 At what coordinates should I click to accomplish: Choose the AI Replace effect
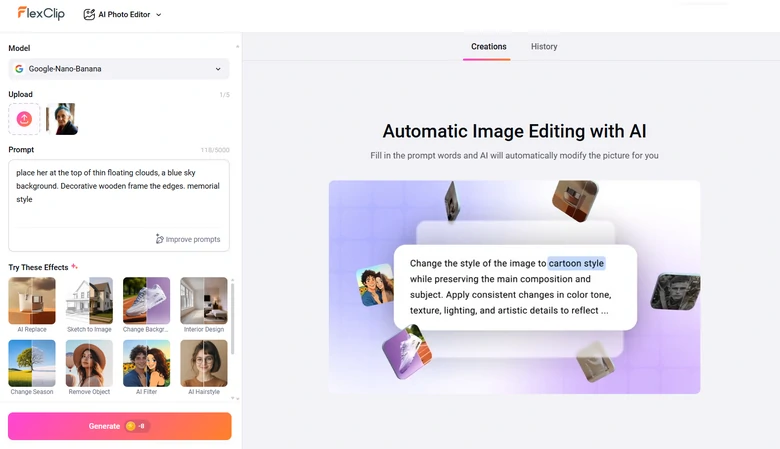tap(32, 301)
